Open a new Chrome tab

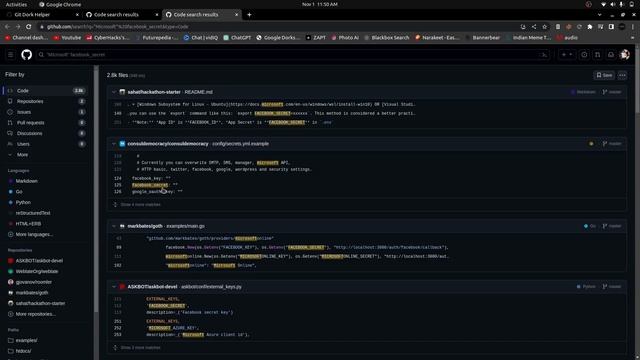(x=249, y=15)
